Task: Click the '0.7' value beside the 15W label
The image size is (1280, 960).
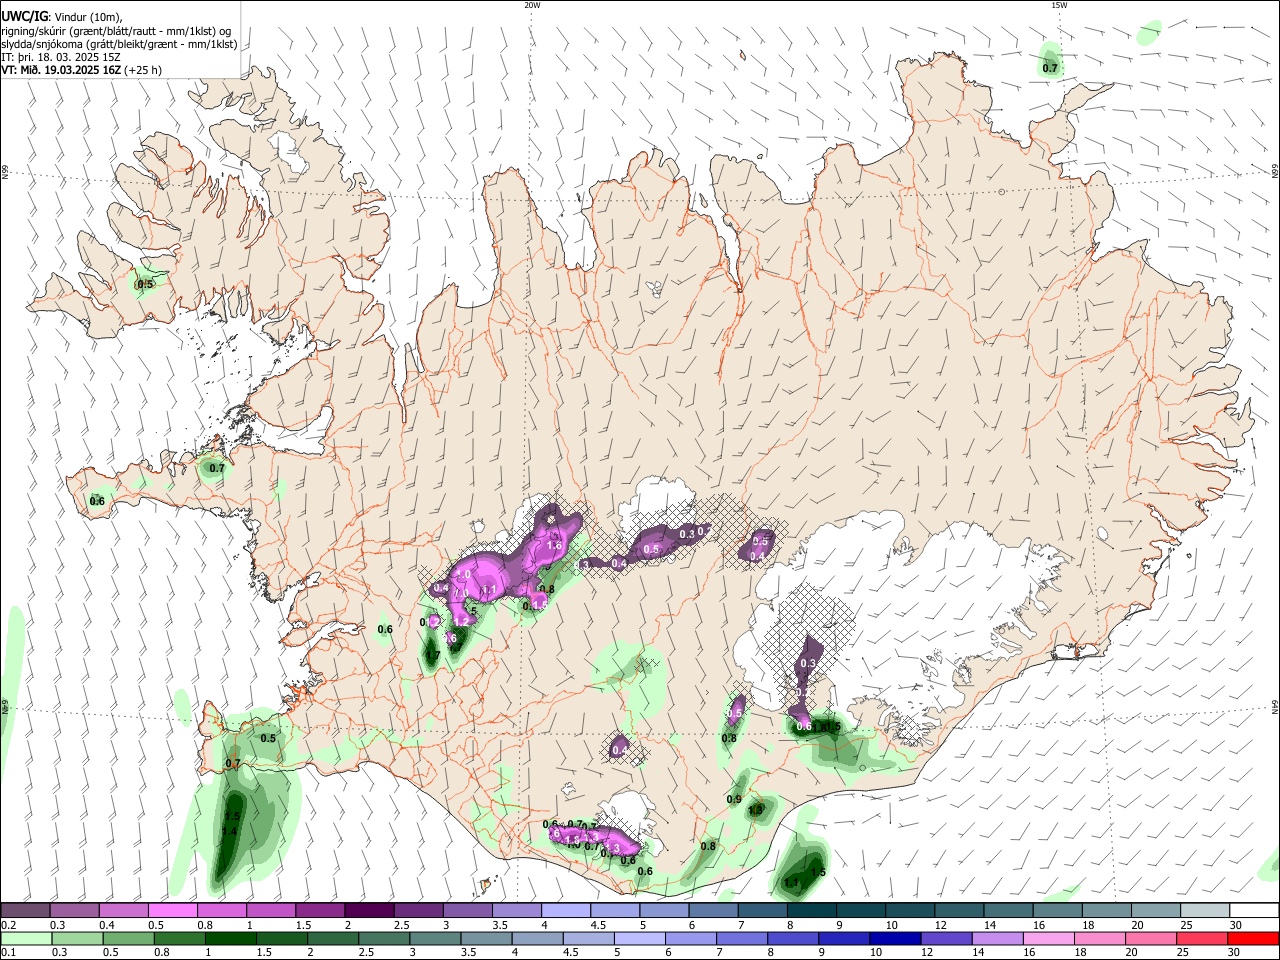Action: tap(1050, 68)
